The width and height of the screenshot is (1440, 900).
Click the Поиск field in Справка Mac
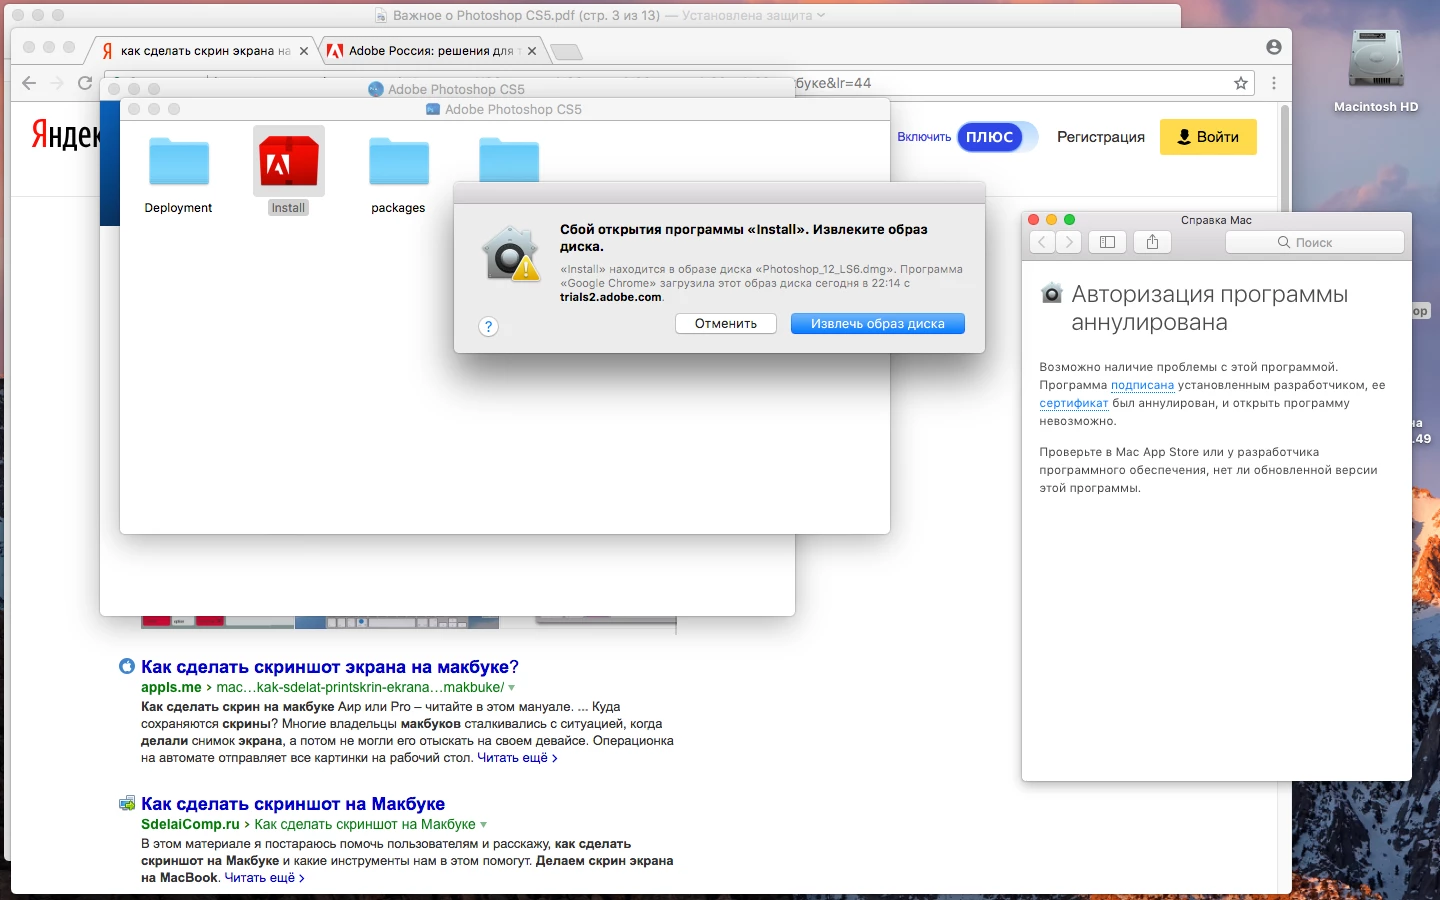tap(1314, 242)
